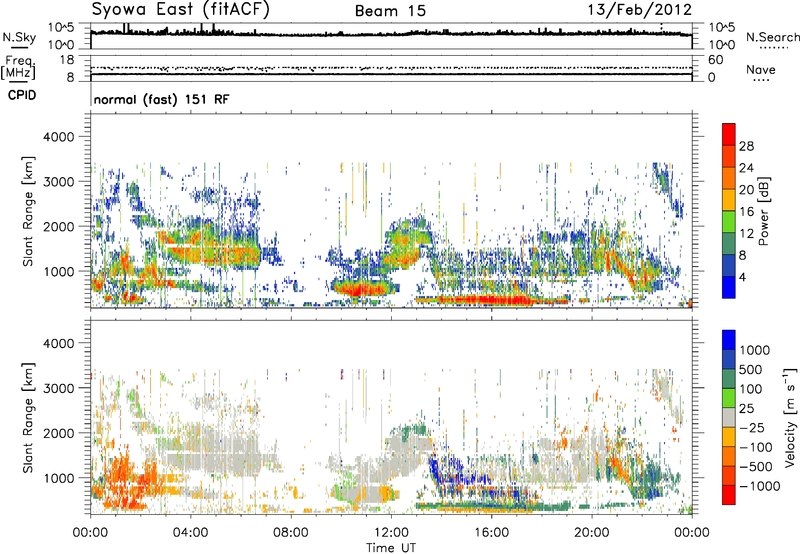Click the "normal (fast) 151 RF" text
800x554 pixels.
click(x=161, y=99)
